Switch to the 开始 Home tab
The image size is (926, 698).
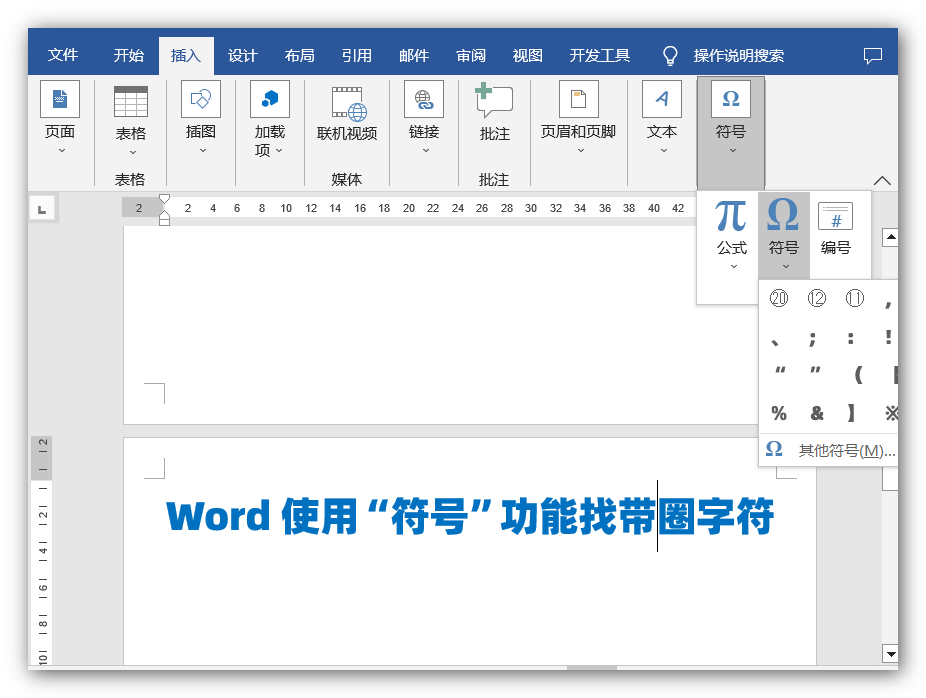pyautogui.click(x=129, y=56)
